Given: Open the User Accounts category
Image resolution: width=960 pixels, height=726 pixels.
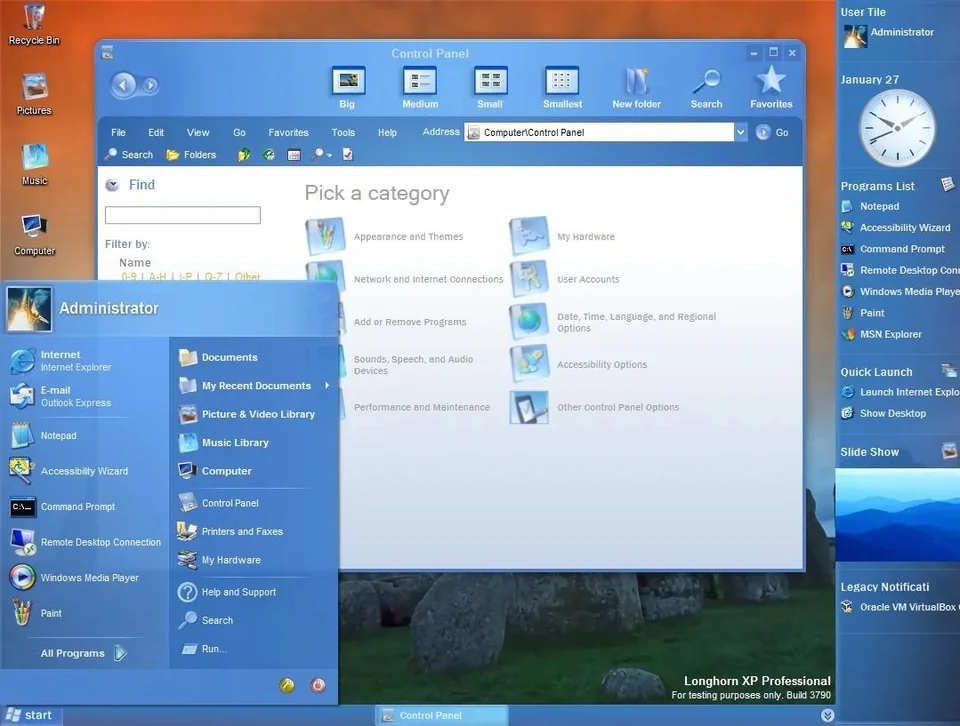Looking at the screenshot, I should (564, 279).
